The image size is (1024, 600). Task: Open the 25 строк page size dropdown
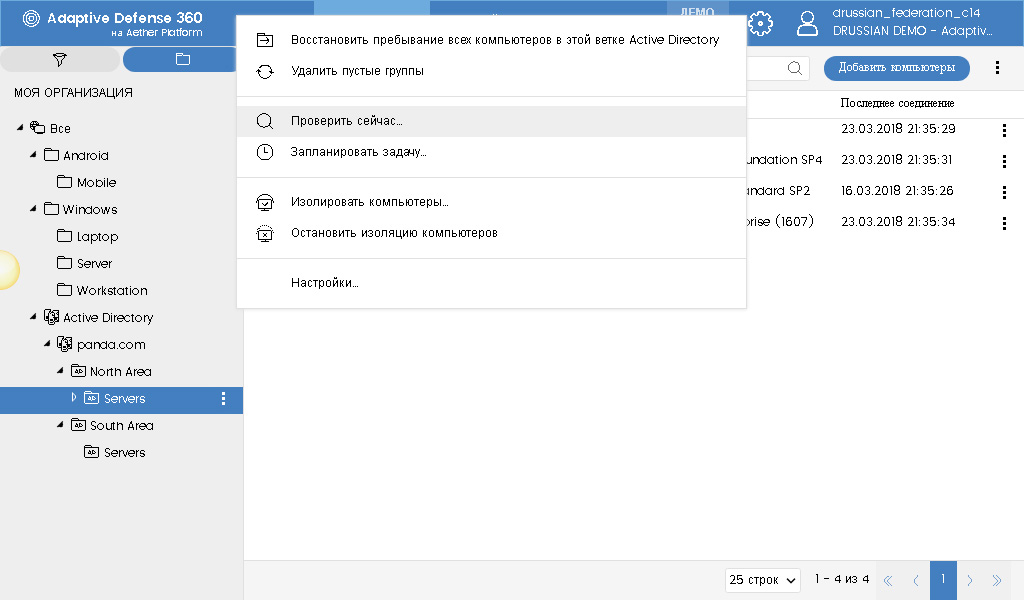click(x=762, y=580)
